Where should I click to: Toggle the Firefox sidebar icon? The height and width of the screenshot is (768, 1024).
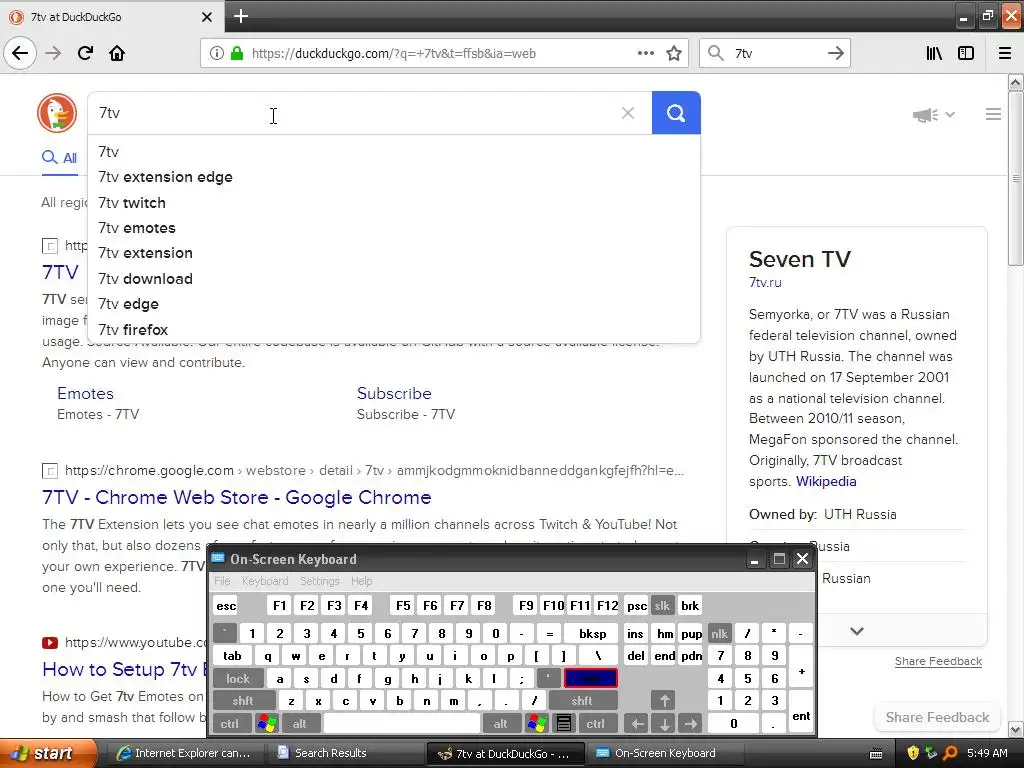click(966, 53)
